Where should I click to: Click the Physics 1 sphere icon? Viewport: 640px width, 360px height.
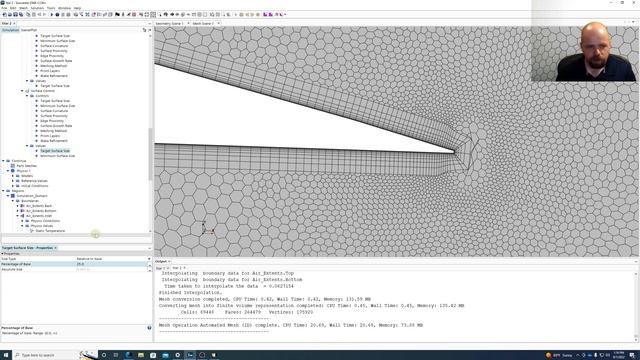13,171
